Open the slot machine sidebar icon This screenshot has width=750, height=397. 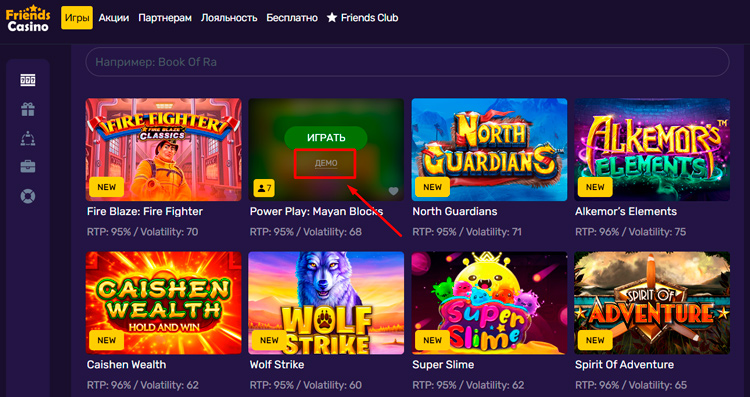point(28,80)
